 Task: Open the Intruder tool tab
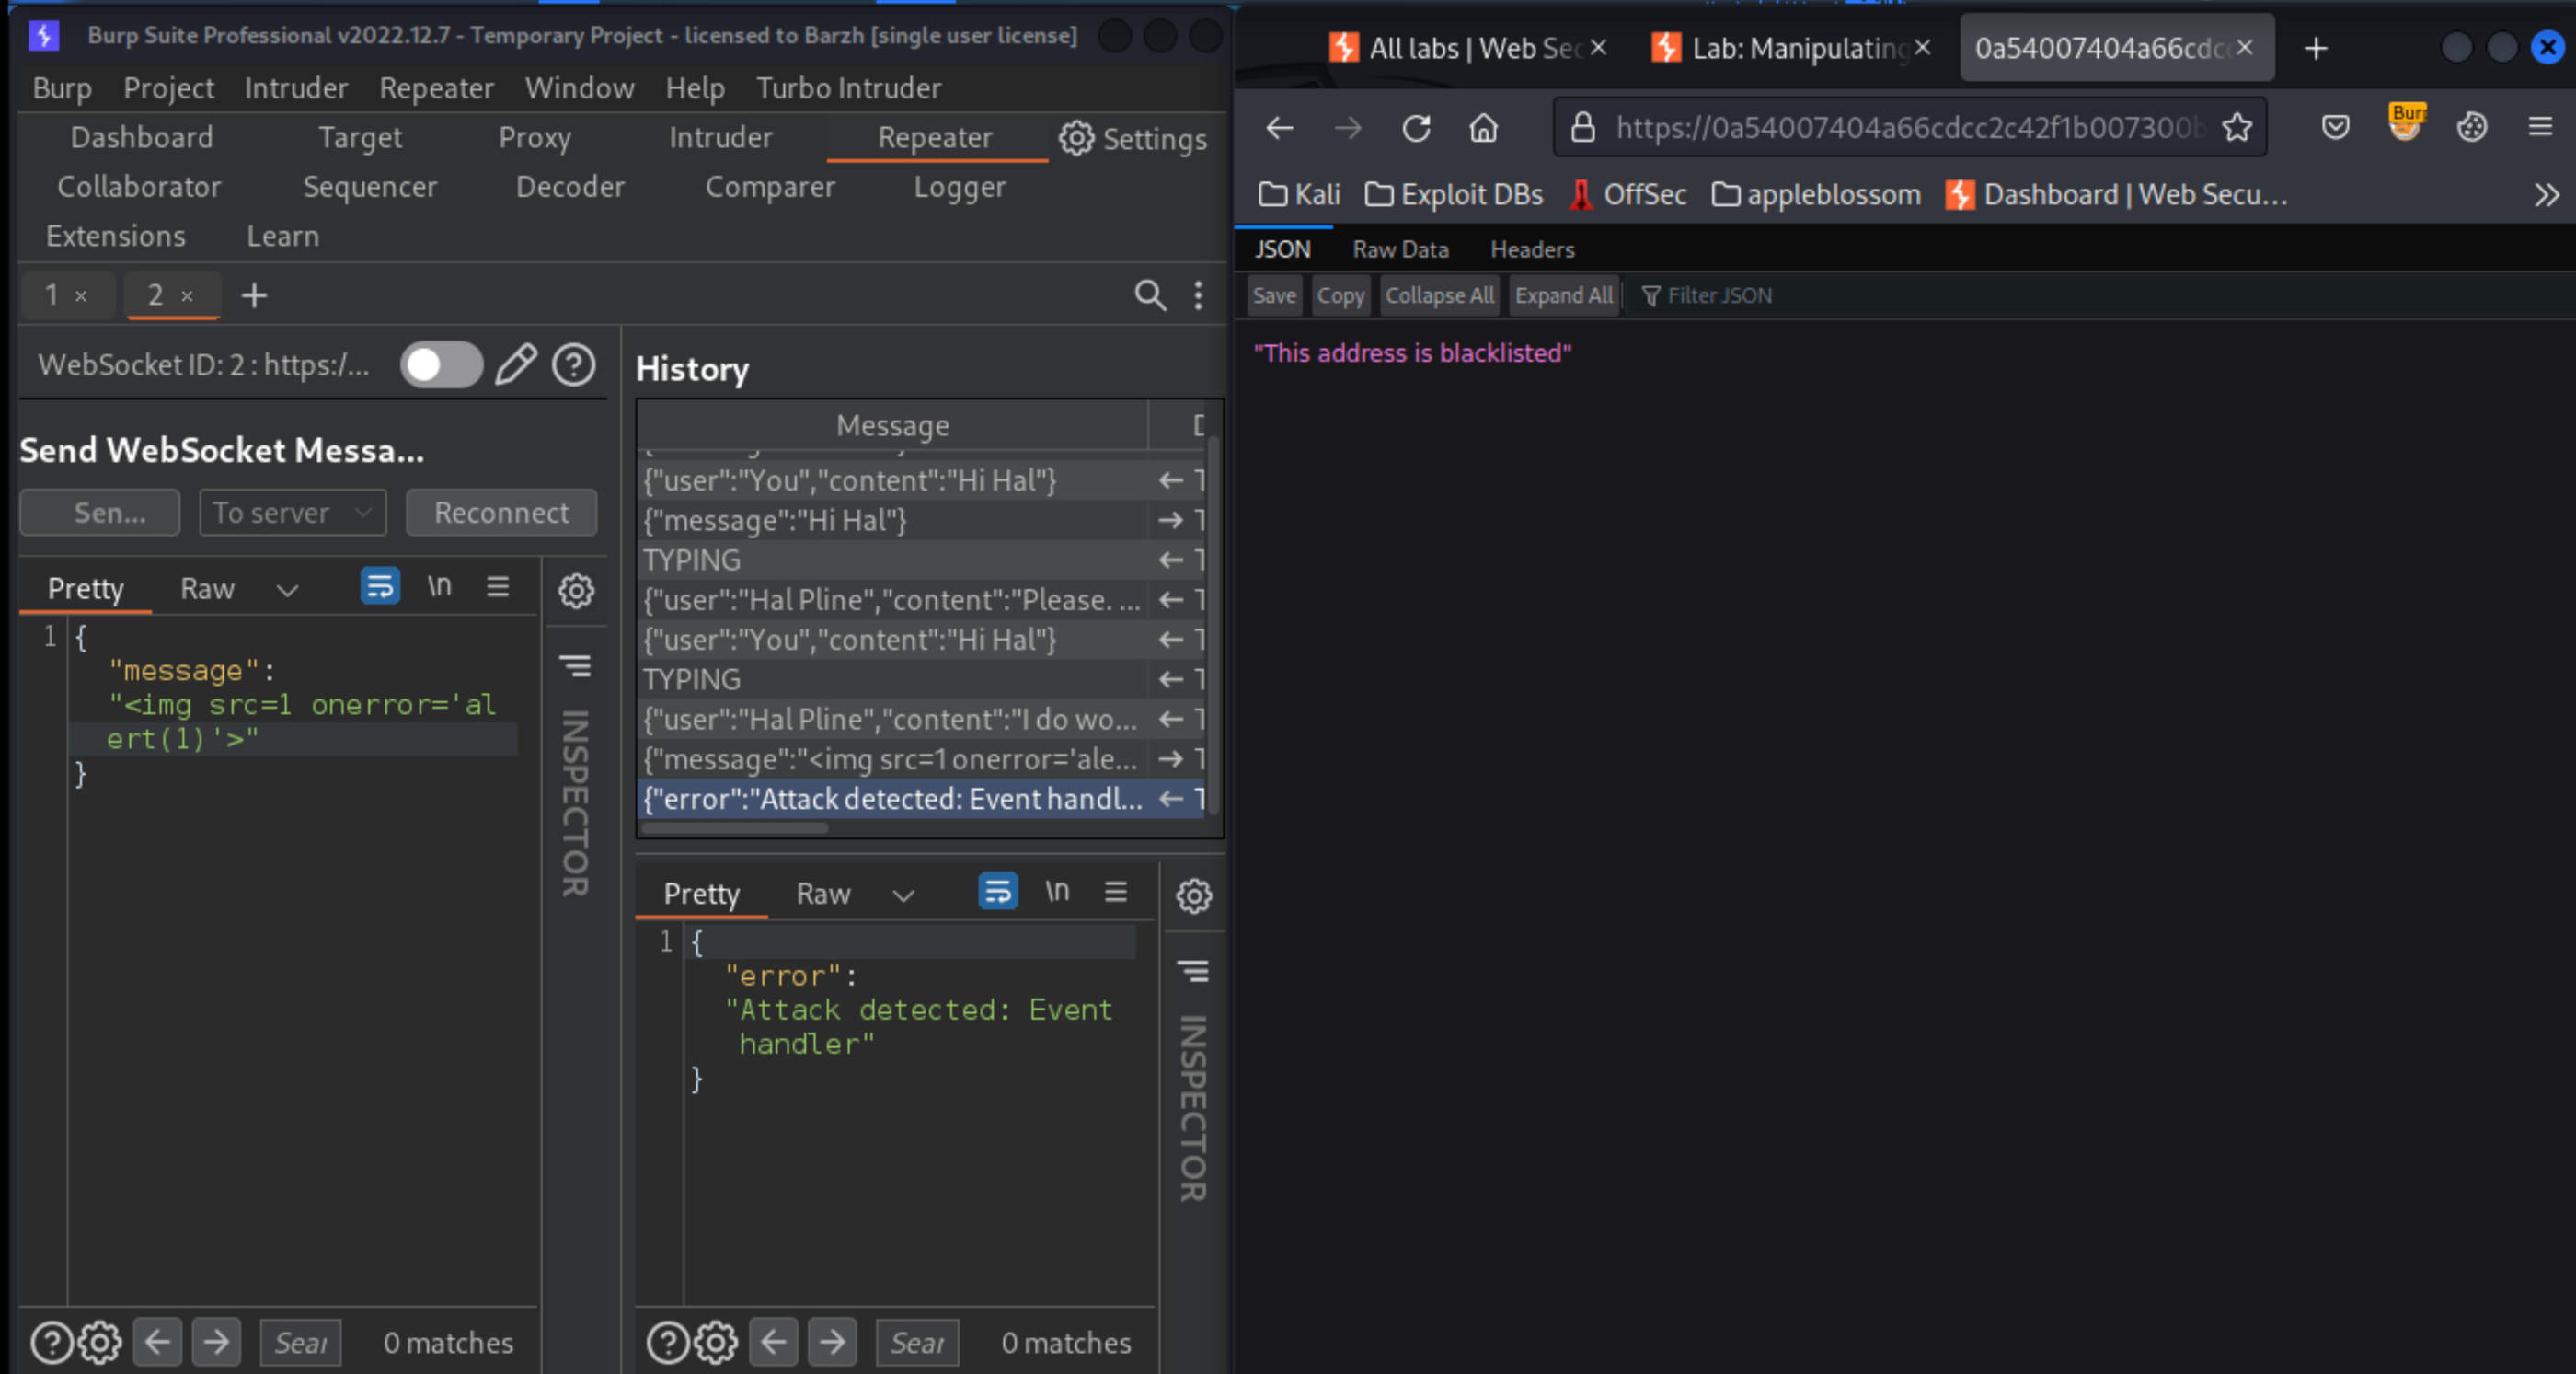[x=720, y=137]
